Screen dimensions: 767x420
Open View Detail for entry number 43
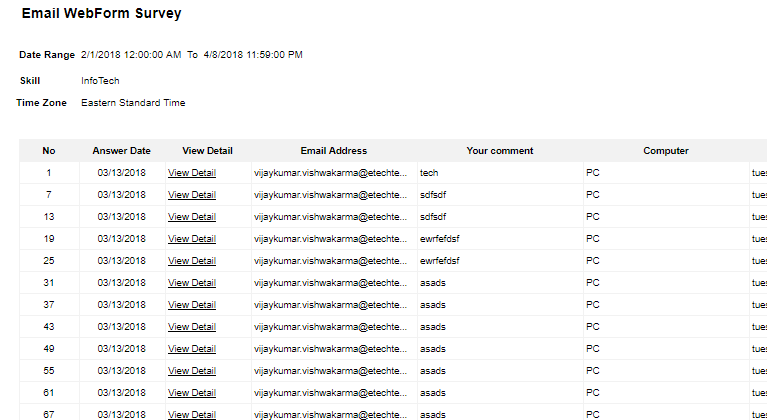click(191, 327)
